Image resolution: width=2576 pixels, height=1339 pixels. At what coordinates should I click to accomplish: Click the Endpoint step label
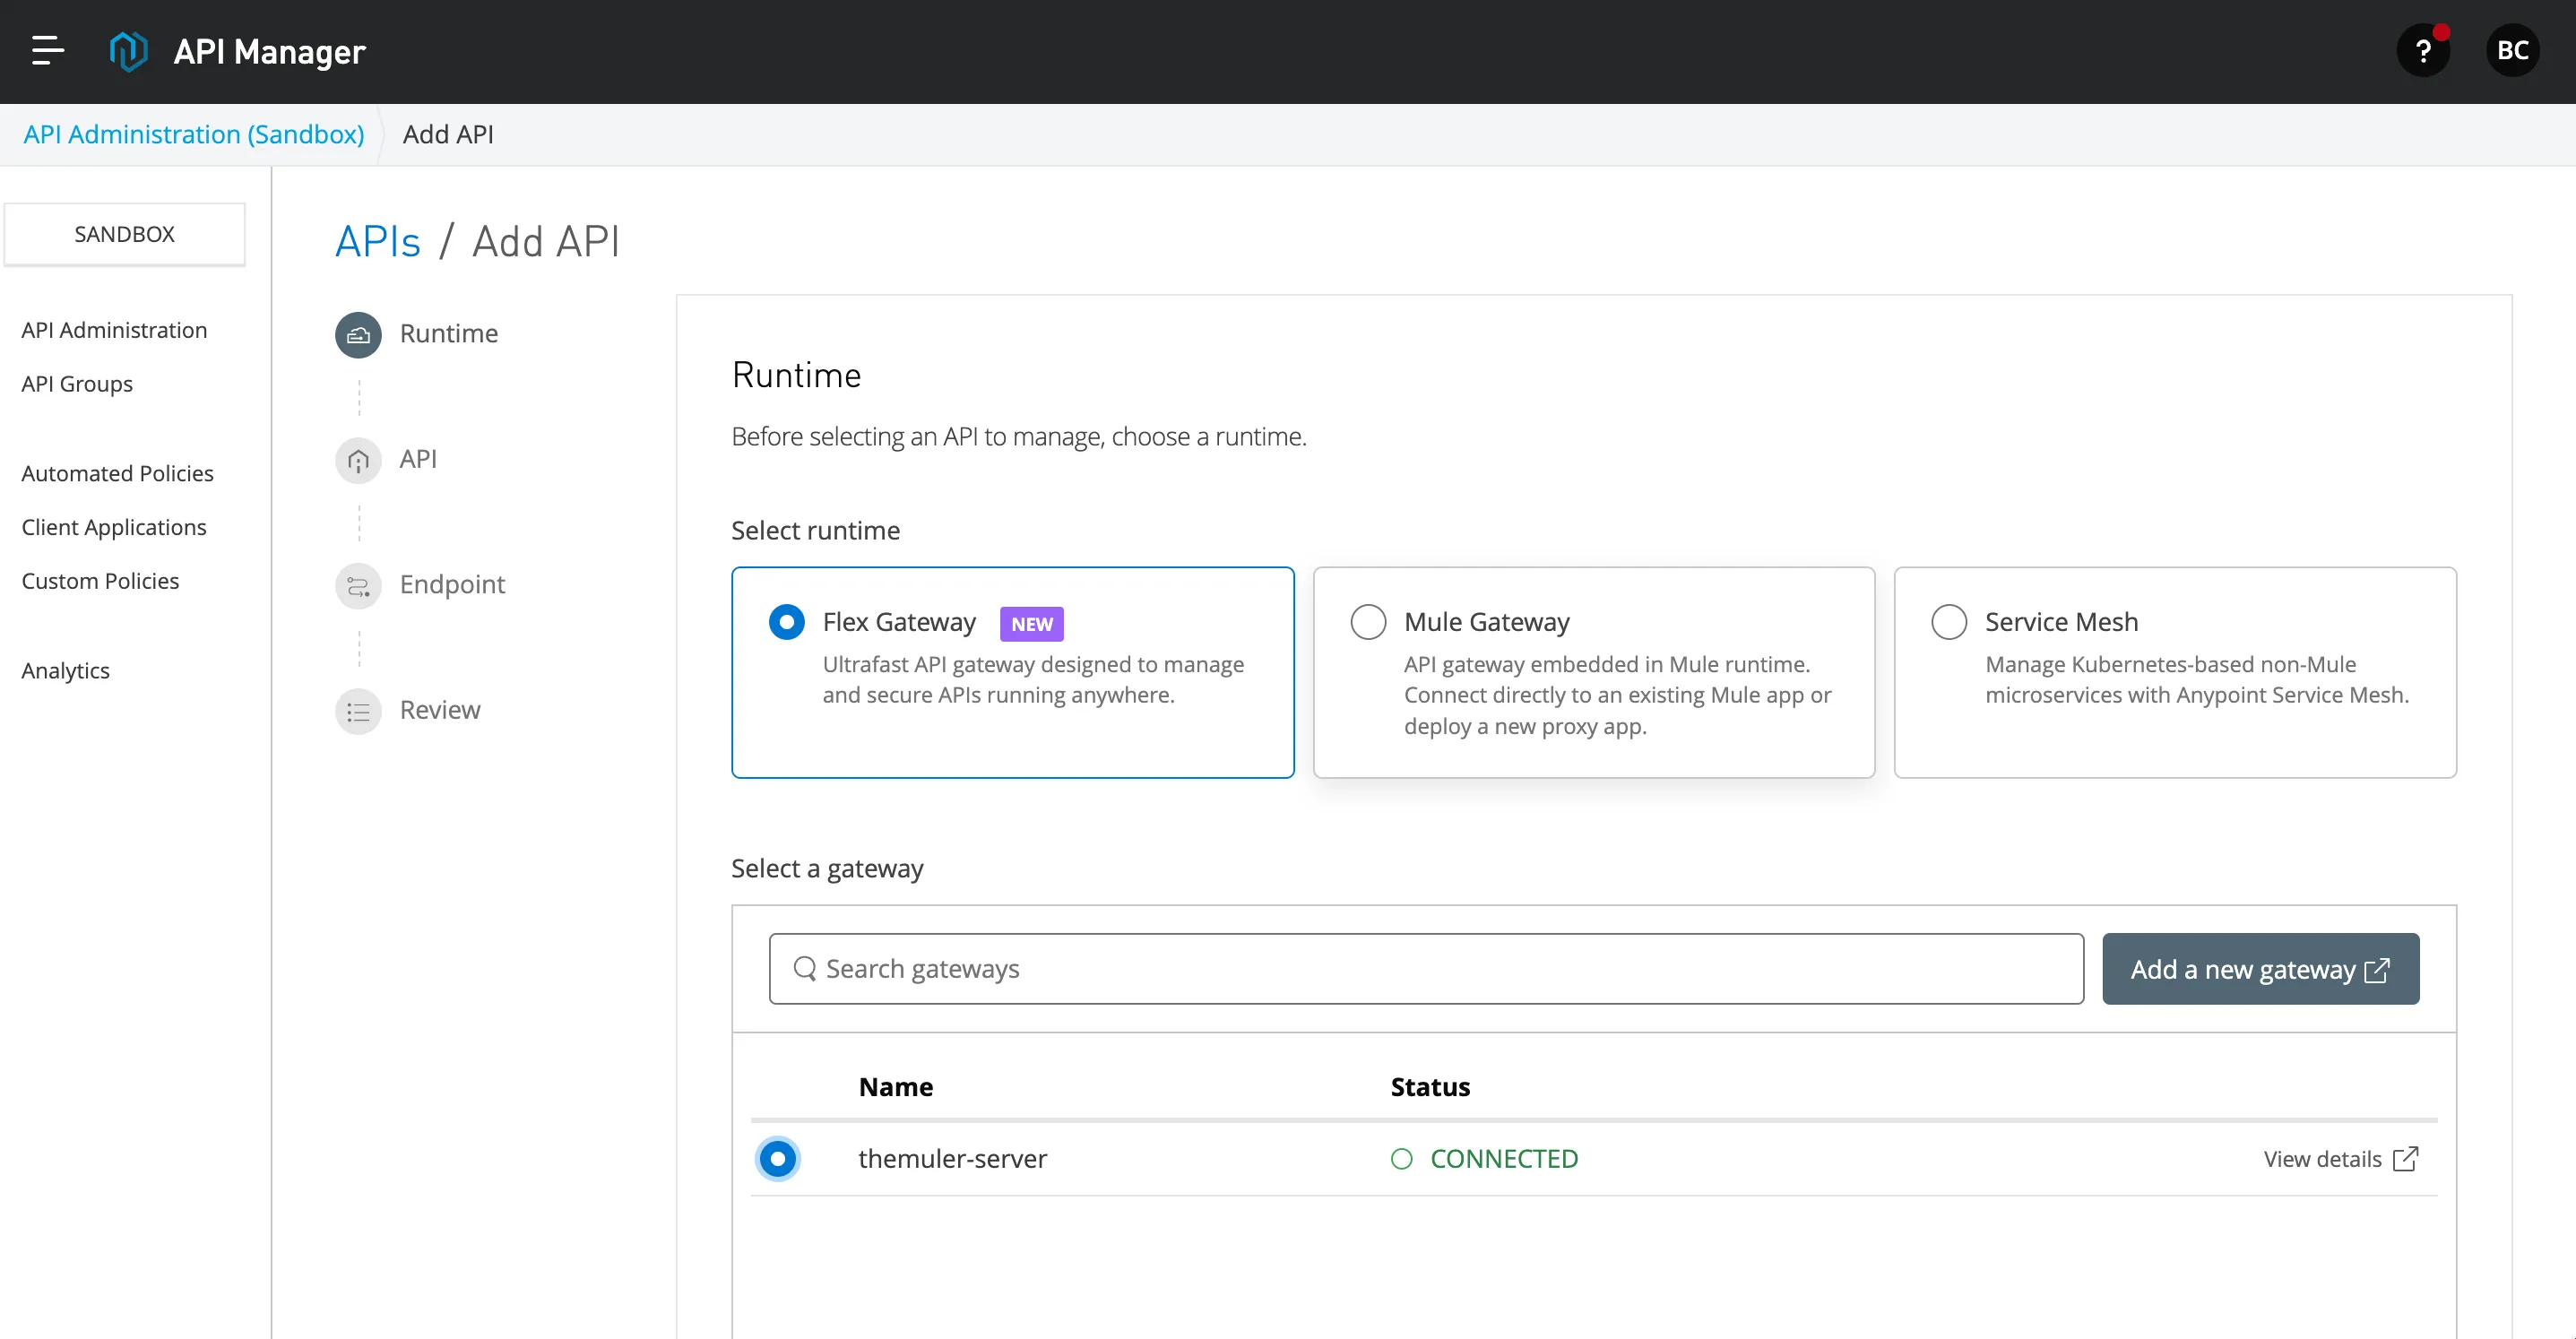coord(452,585)
